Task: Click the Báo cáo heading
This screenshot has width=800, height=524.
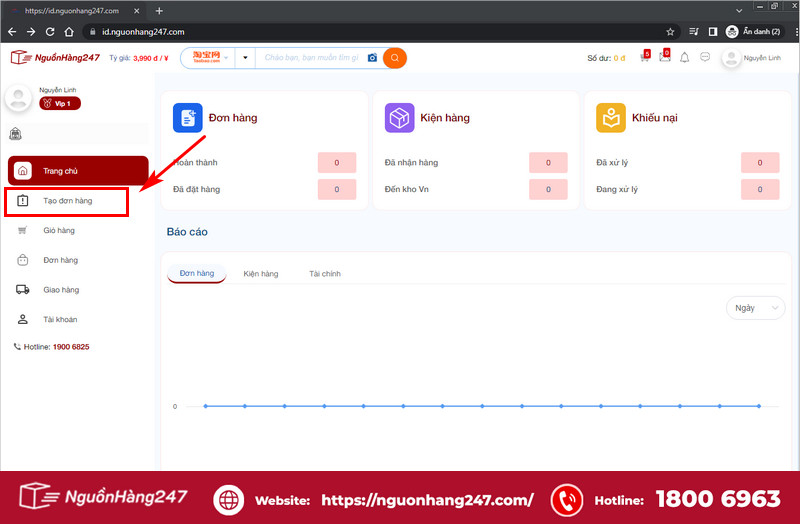Action: click(x=187, y=232)
